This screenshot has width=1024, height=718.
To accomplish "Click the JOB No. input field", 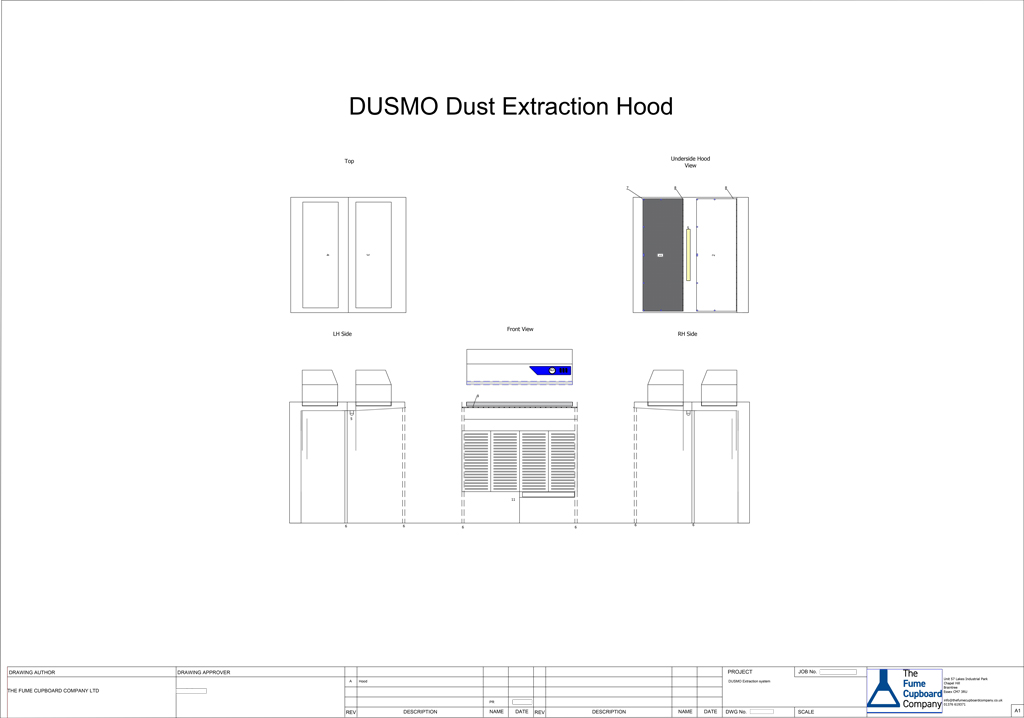I will point(838,672).
